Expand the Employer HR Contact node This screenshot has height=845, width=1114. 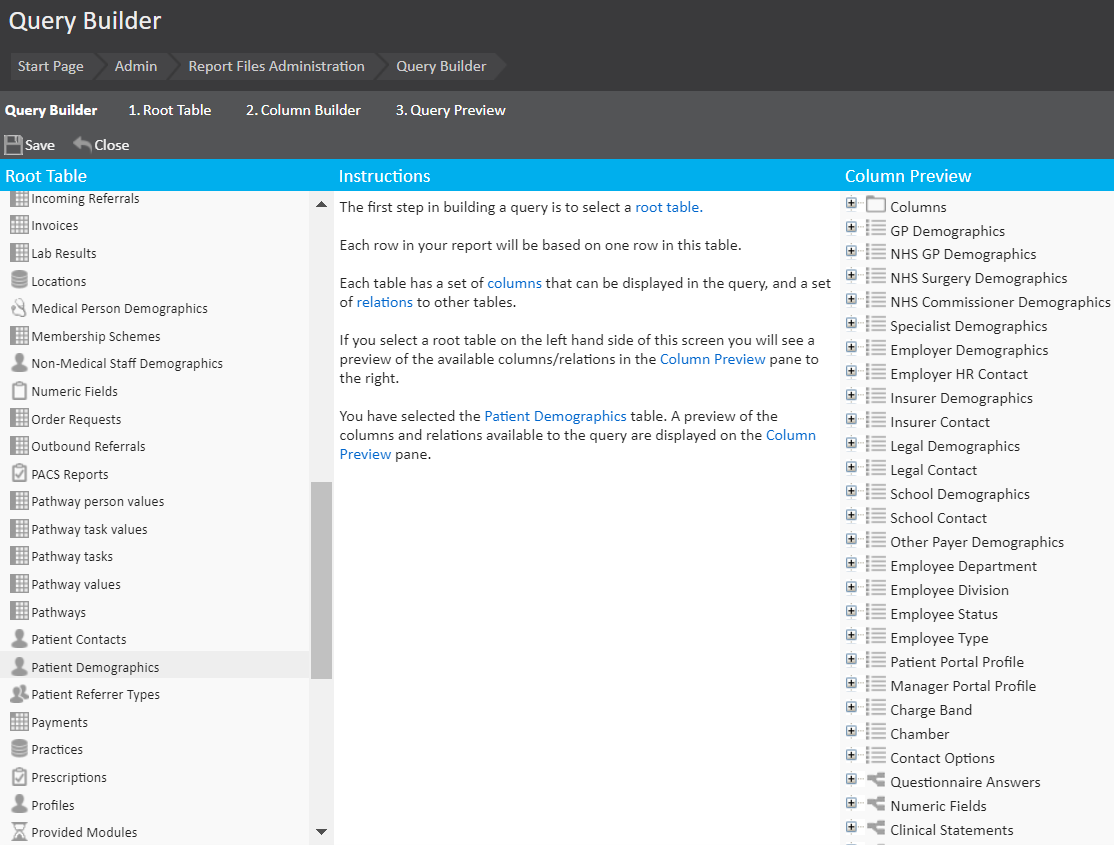pyautogui.click(x=851, y=371)
